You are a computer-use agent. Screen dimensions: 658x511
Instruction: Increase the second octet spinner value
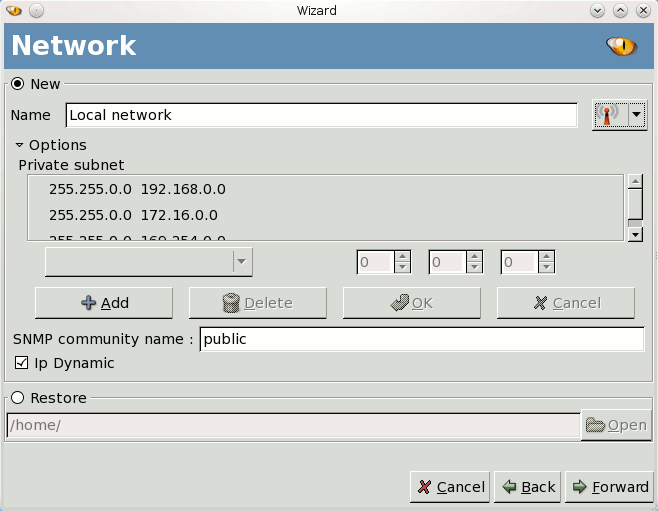click(475, 256)
